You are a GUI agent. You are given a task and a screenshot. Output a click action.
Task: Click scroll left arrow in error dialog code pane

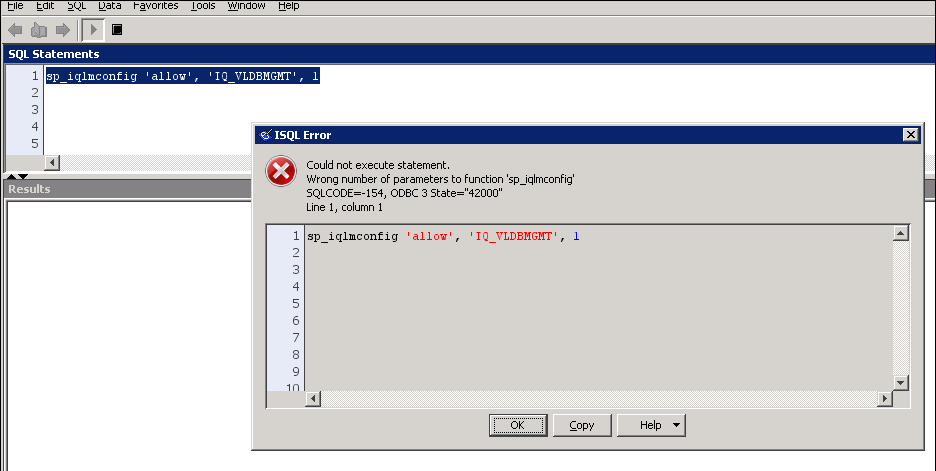(313, 399)
